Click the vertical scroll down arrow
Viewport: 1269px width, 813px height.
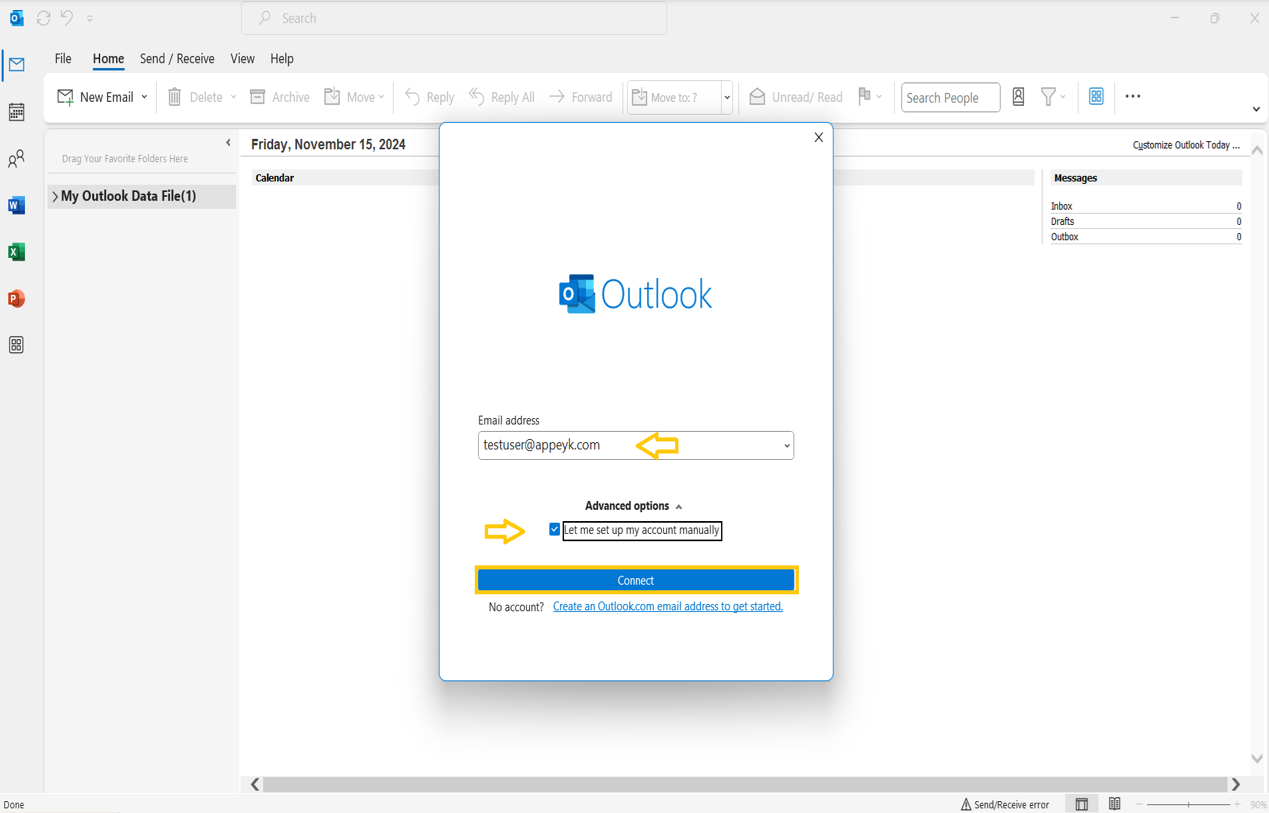tap(1257, 759)
